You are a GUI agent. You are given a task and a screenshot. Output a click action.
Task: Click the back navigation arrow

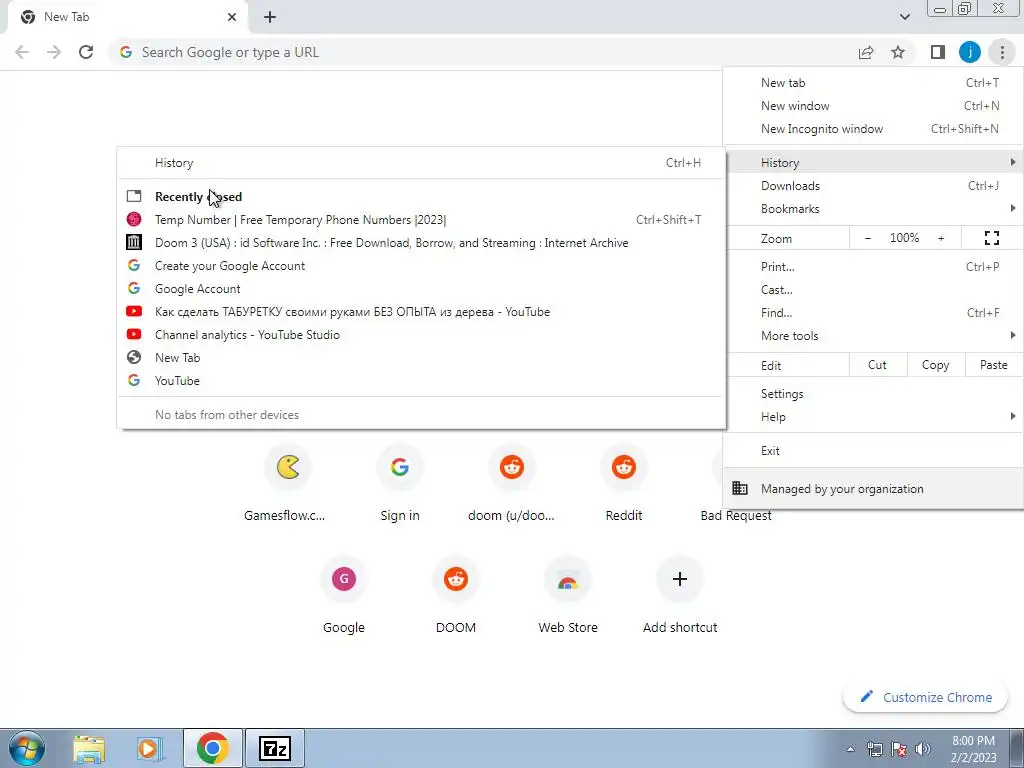22,52
